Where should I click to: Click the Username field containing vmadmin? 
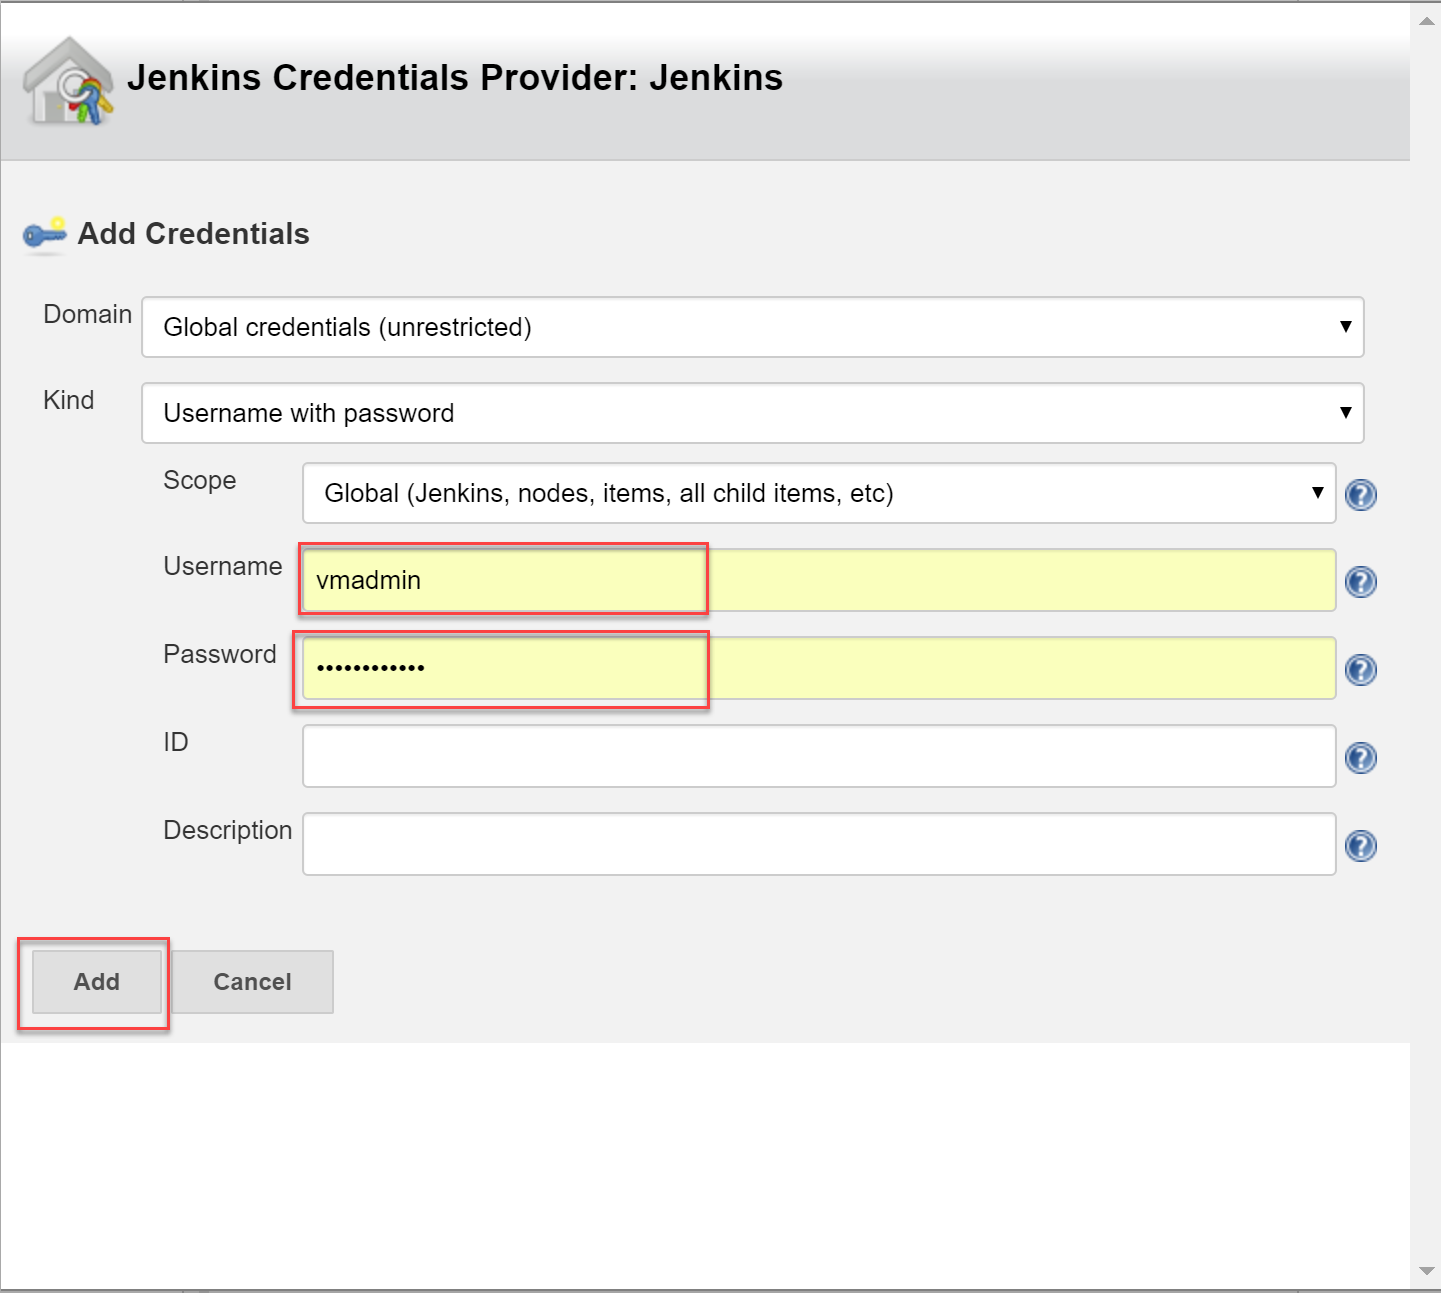coord(819,580)
